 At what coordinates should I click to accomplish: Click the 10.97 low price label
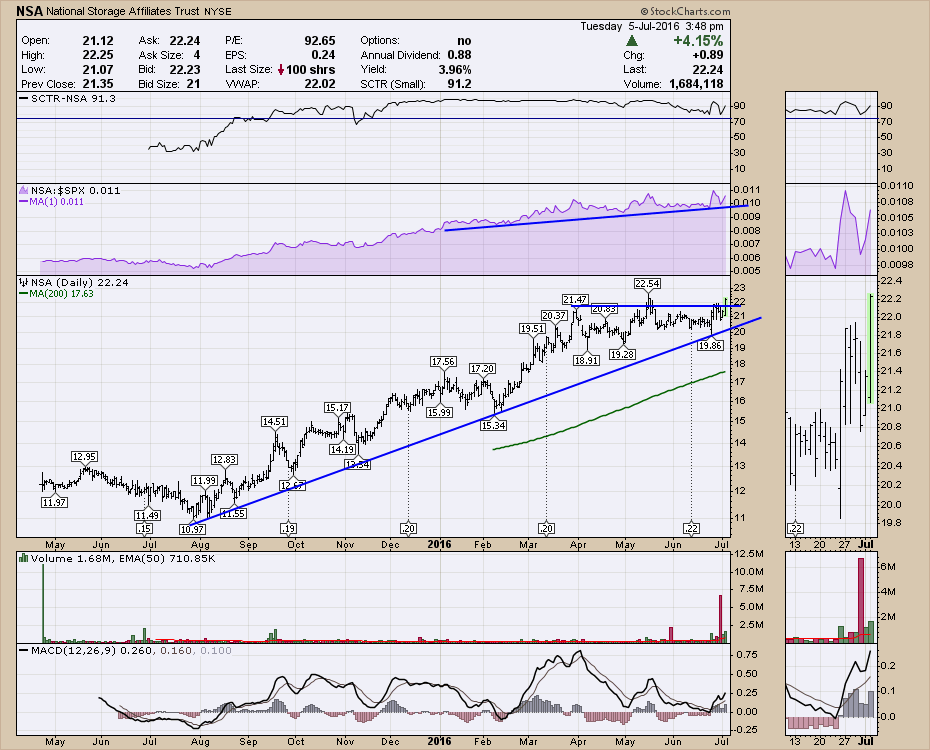(x=192, y=529)
